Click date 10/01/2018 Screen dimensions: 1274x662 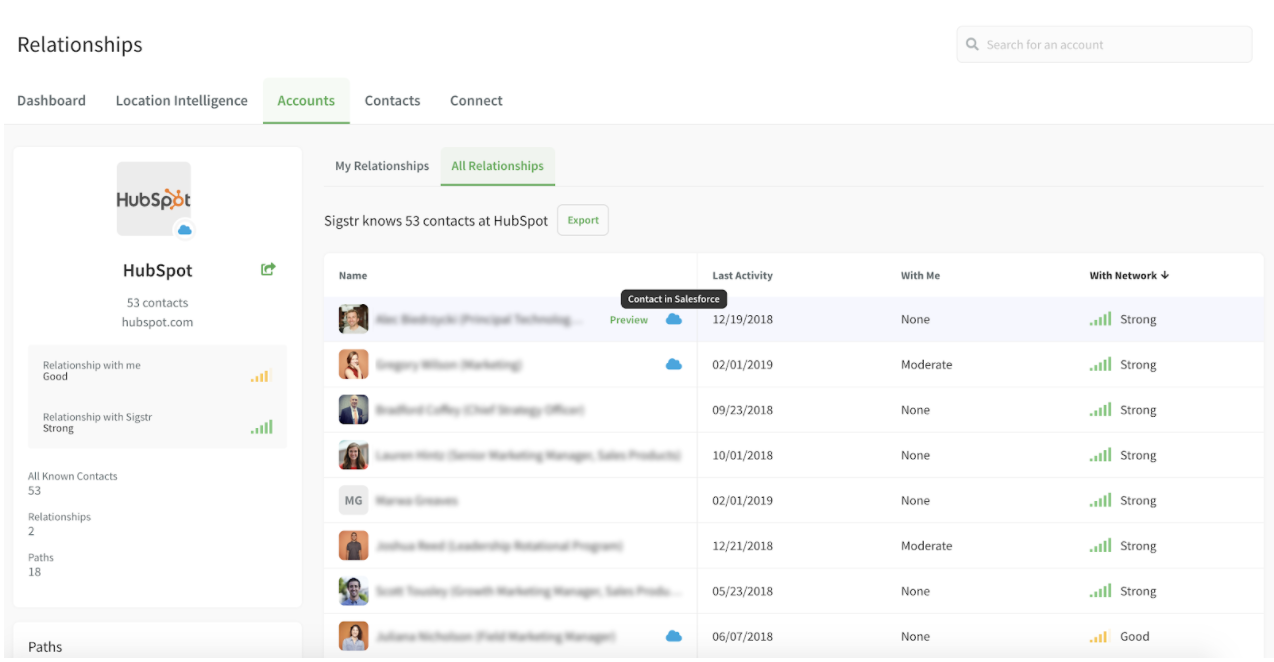[742, 455]
